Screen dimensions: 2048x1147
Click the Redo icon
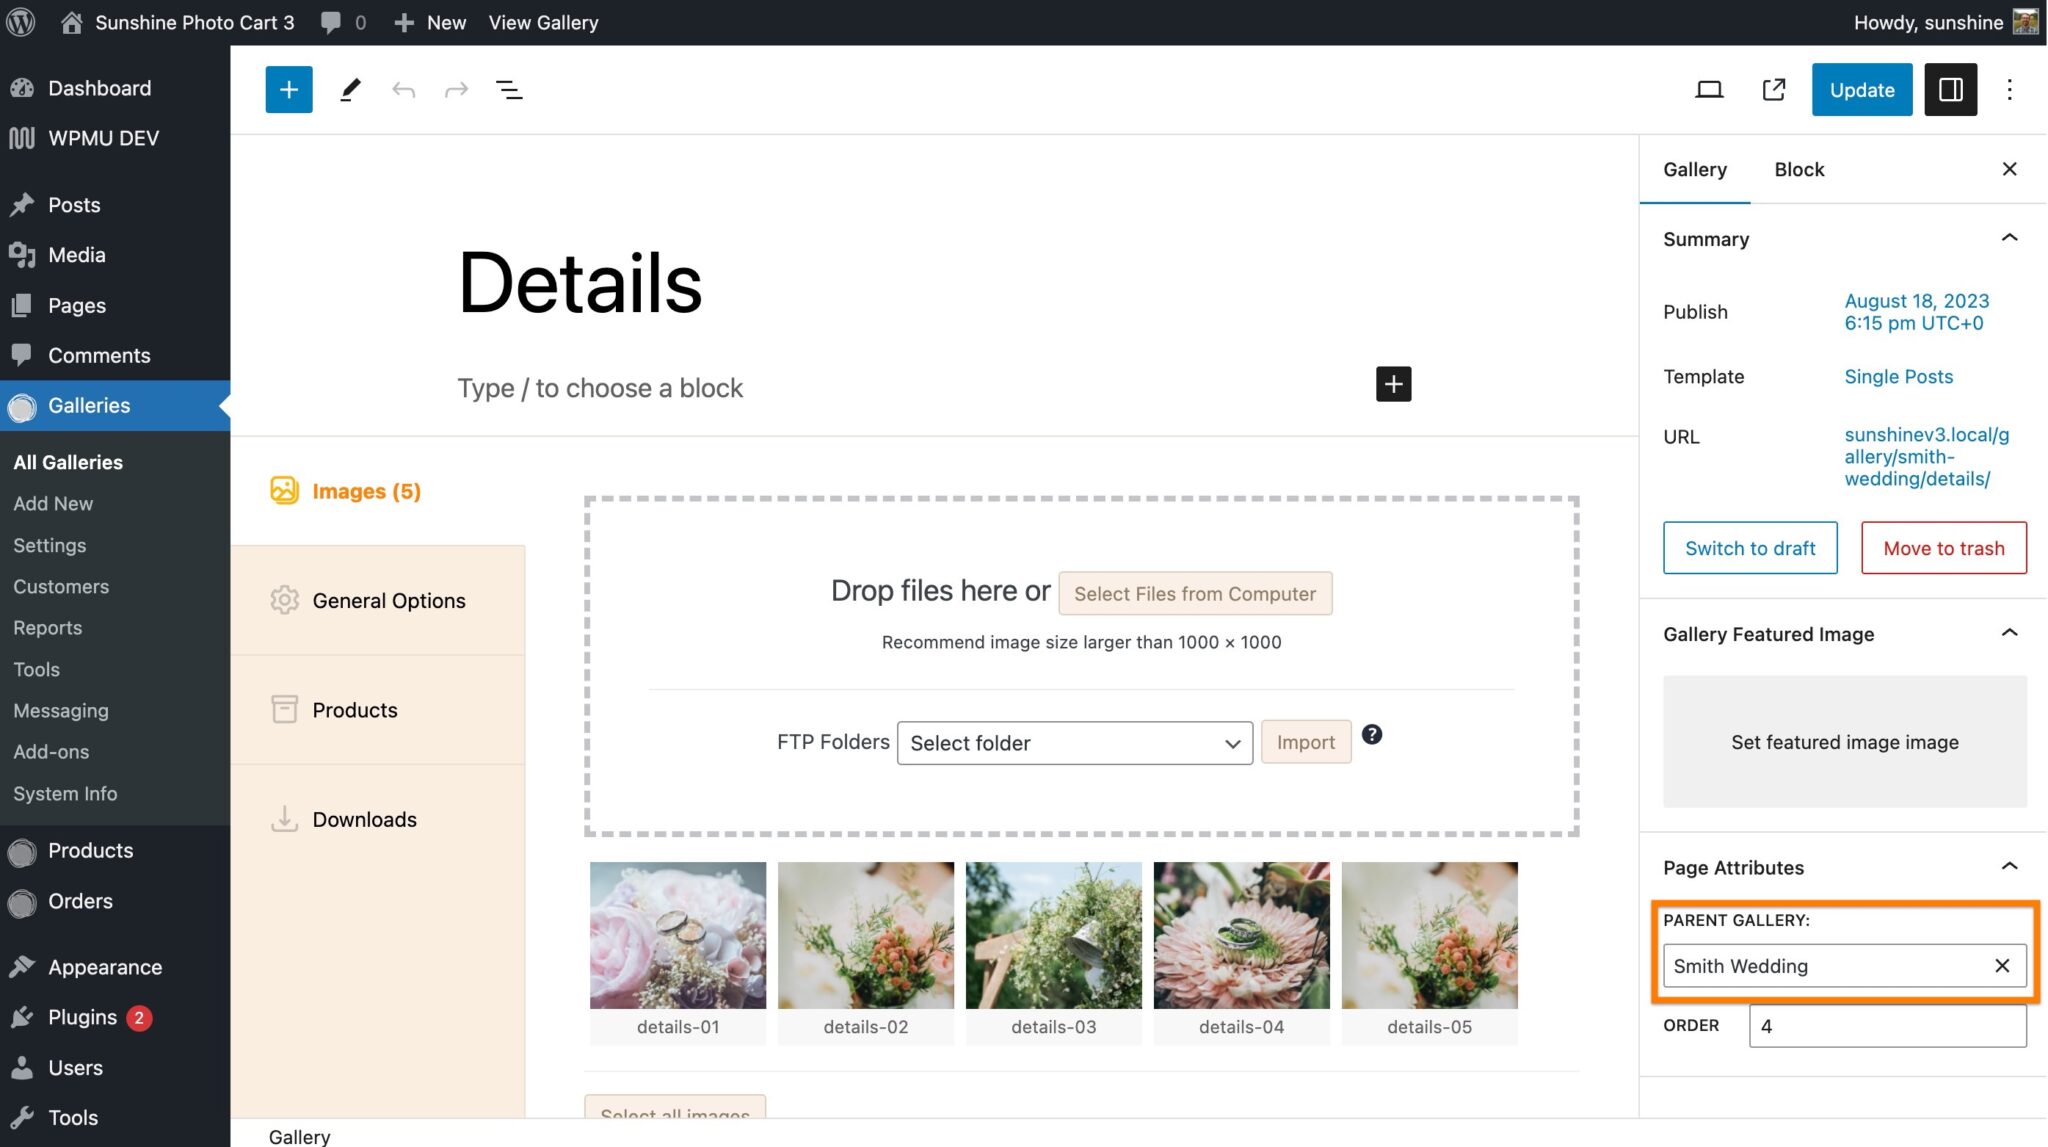pos(456,89)
